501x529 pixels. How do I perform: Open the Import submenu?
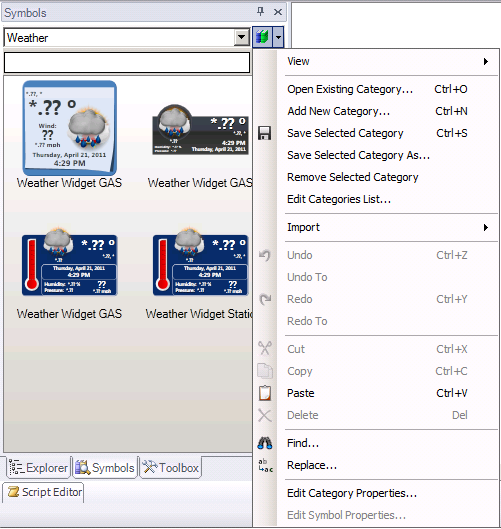click(375, 227)
